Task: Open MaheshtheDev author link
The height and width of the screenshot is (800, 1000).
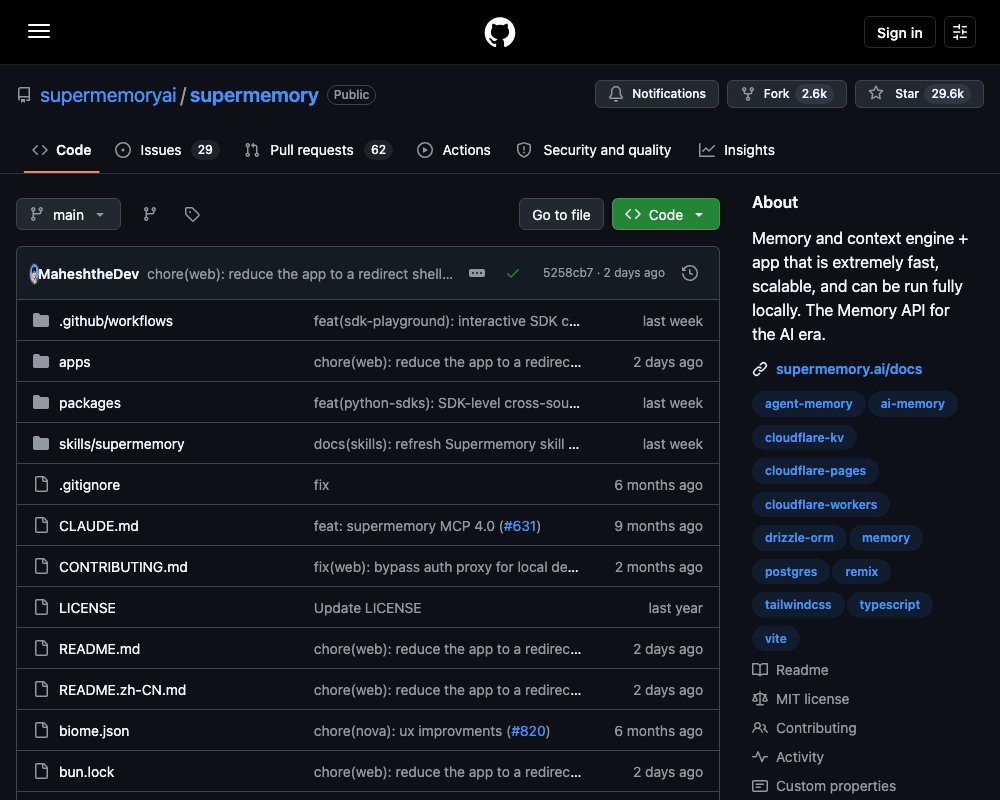Action: coord(88,274)
